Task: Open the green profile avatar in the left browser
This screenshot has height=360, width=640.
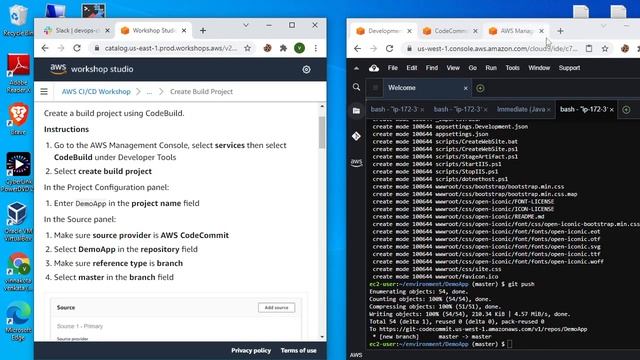Action: tap(299, 48)
